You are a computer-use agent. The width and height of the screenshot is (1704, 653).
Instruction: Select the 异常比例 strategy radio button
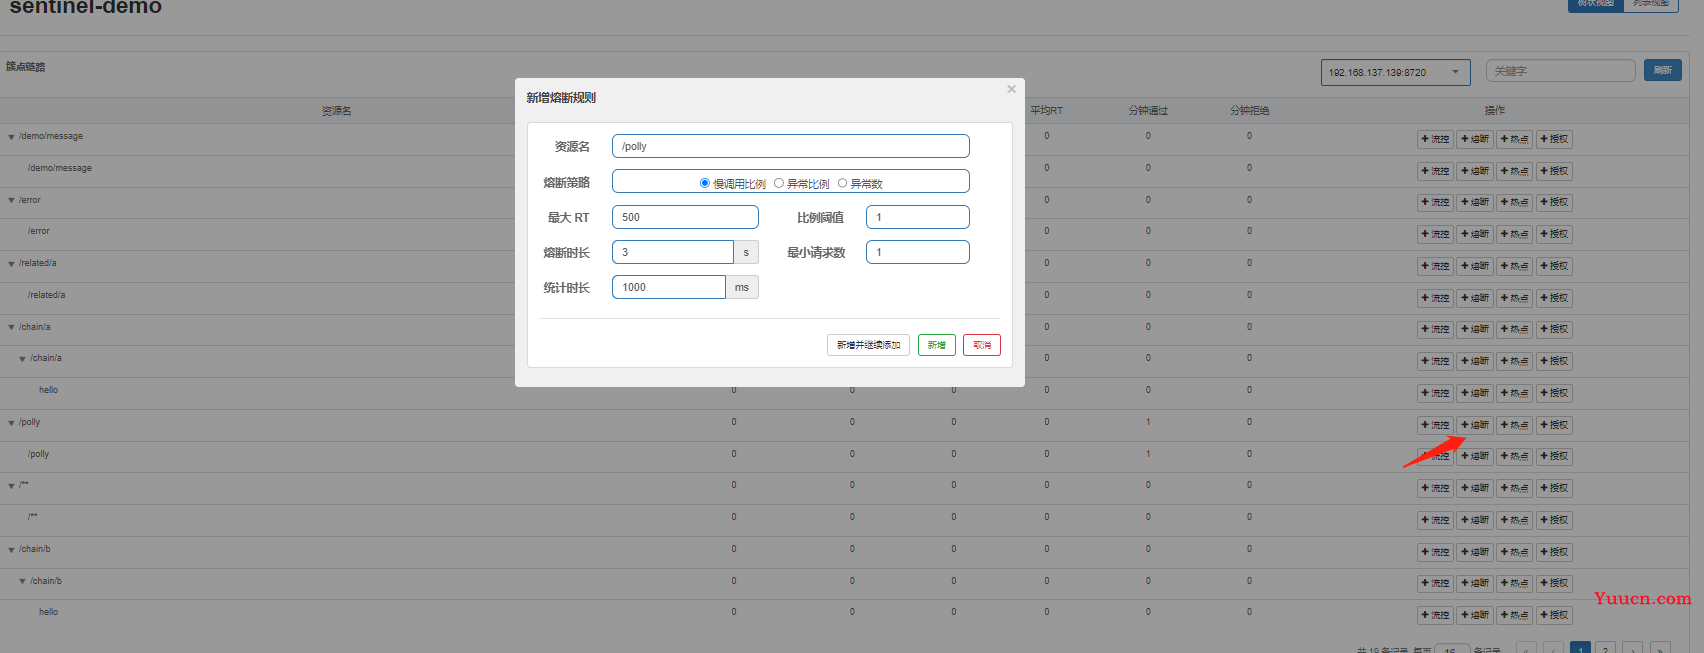779,183
